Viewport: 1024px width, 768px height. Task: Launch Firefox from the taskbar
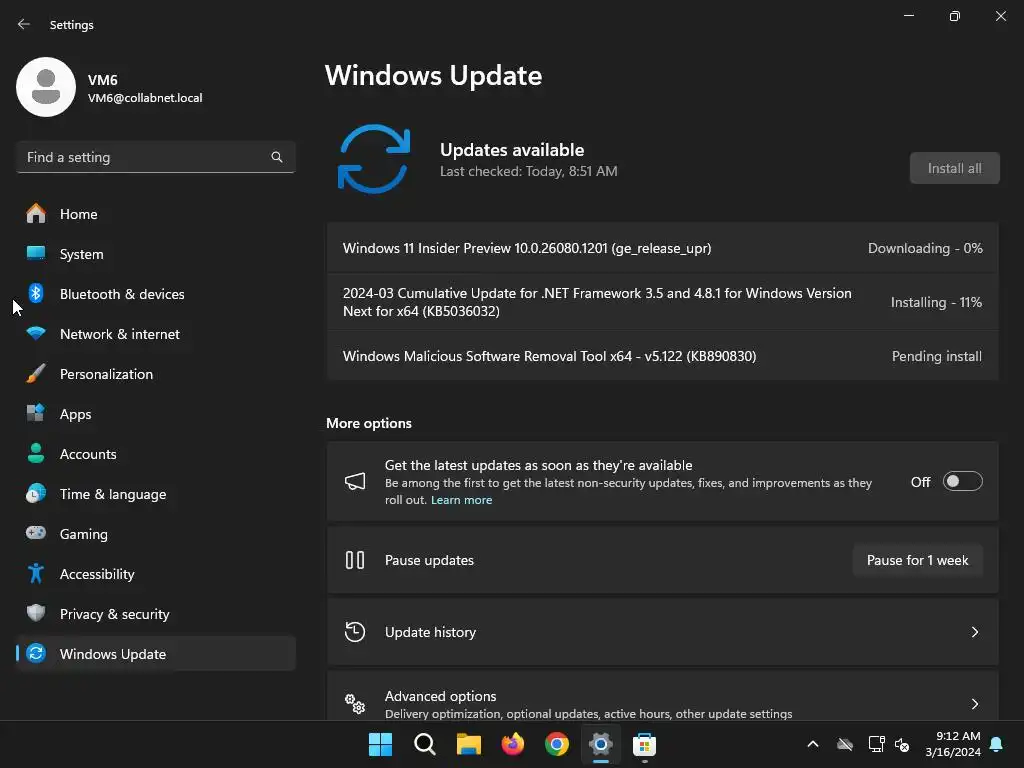click(513, 744)
